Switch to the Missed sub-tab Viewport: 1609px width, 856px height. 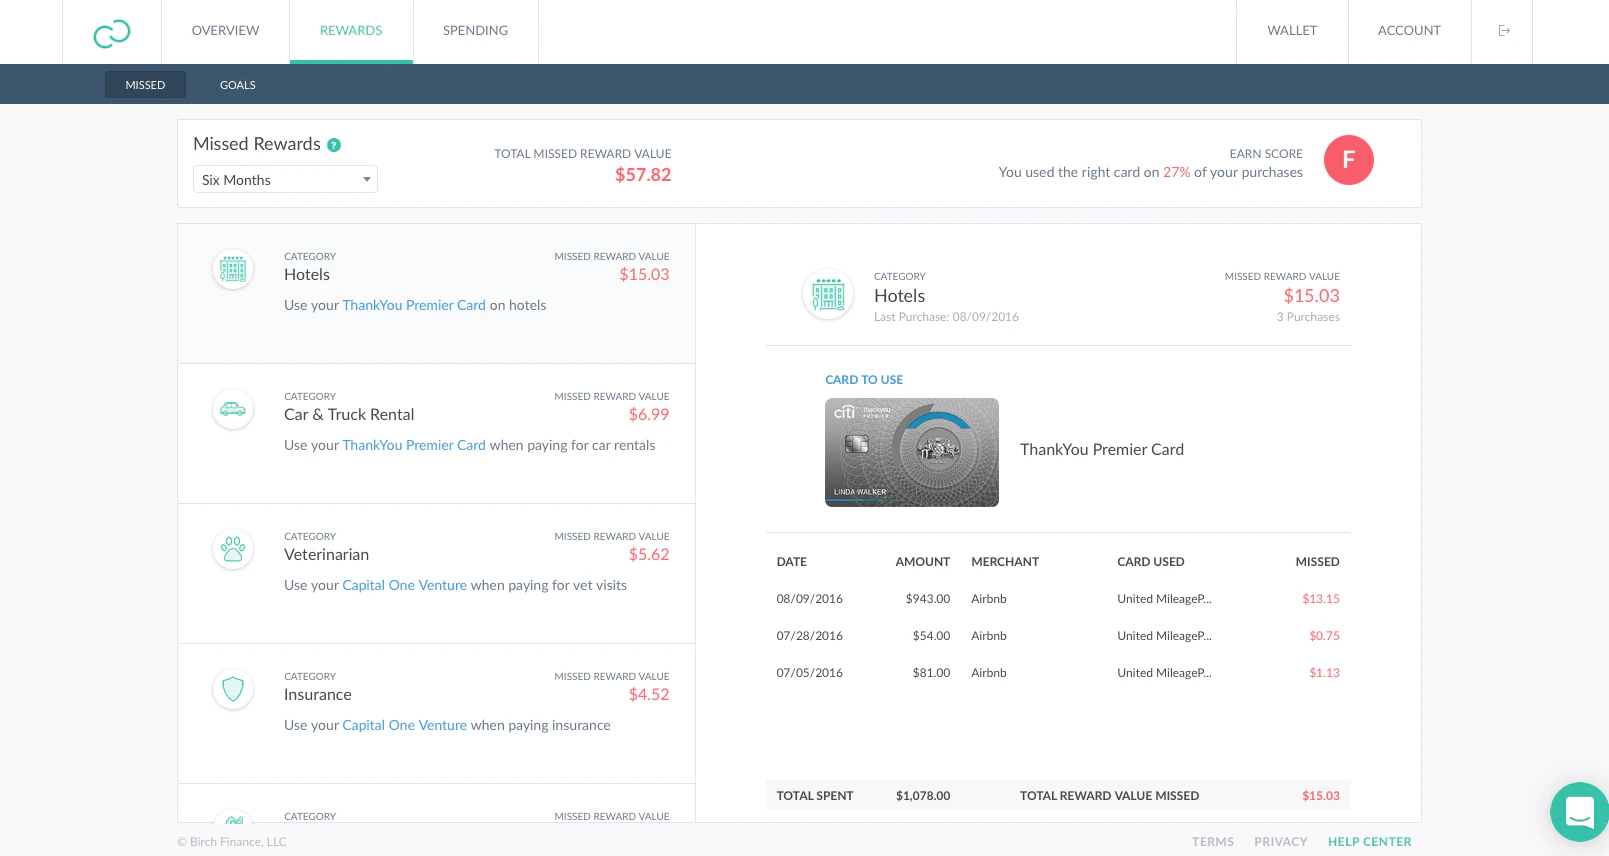[x=145, y=85]
